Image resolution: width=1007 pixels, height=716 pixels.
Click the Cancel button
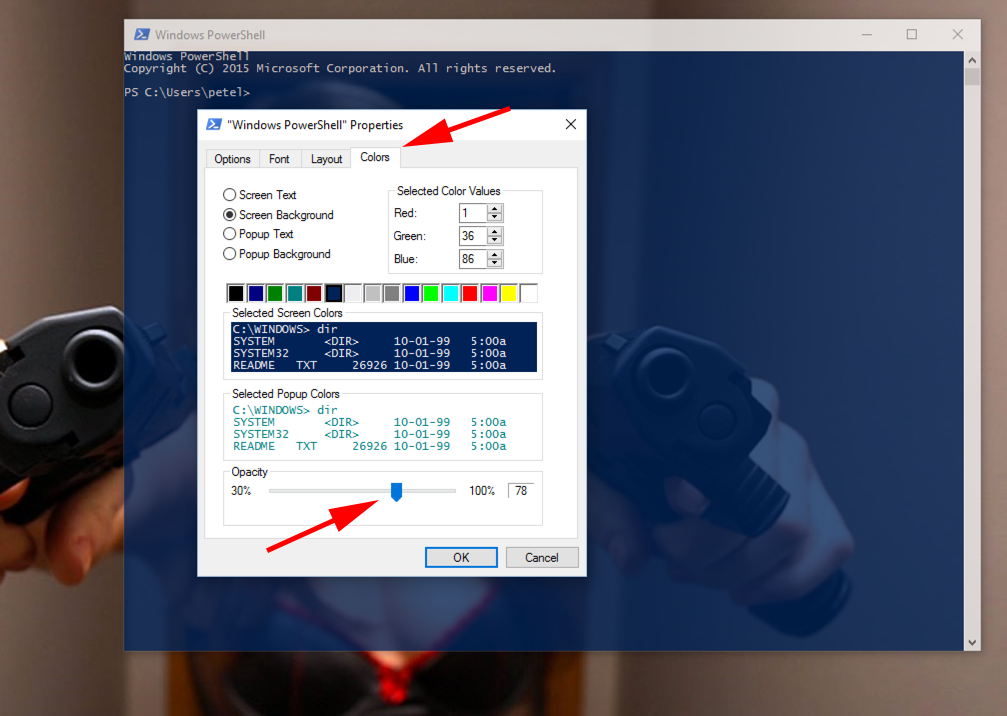pyautogui.click(x=542, y=557)
